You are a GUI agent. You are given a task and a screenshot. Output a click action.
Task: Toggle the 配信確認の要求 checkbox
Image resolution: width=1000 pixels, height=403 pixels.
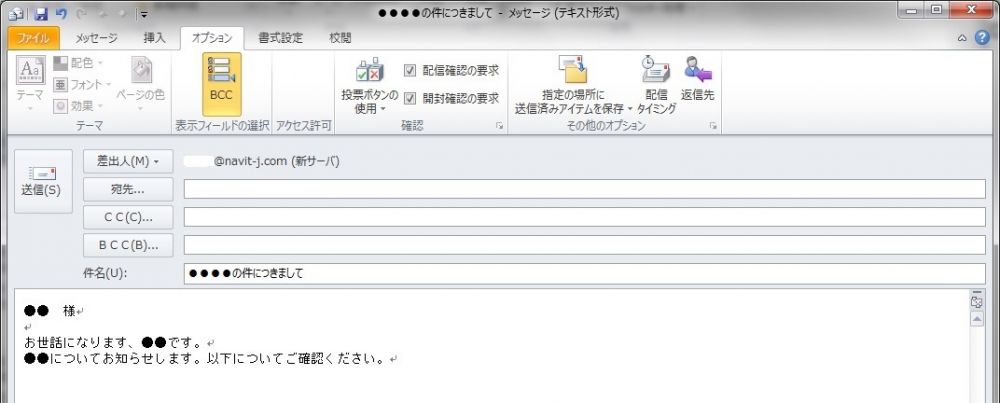[x=410, y=71]
